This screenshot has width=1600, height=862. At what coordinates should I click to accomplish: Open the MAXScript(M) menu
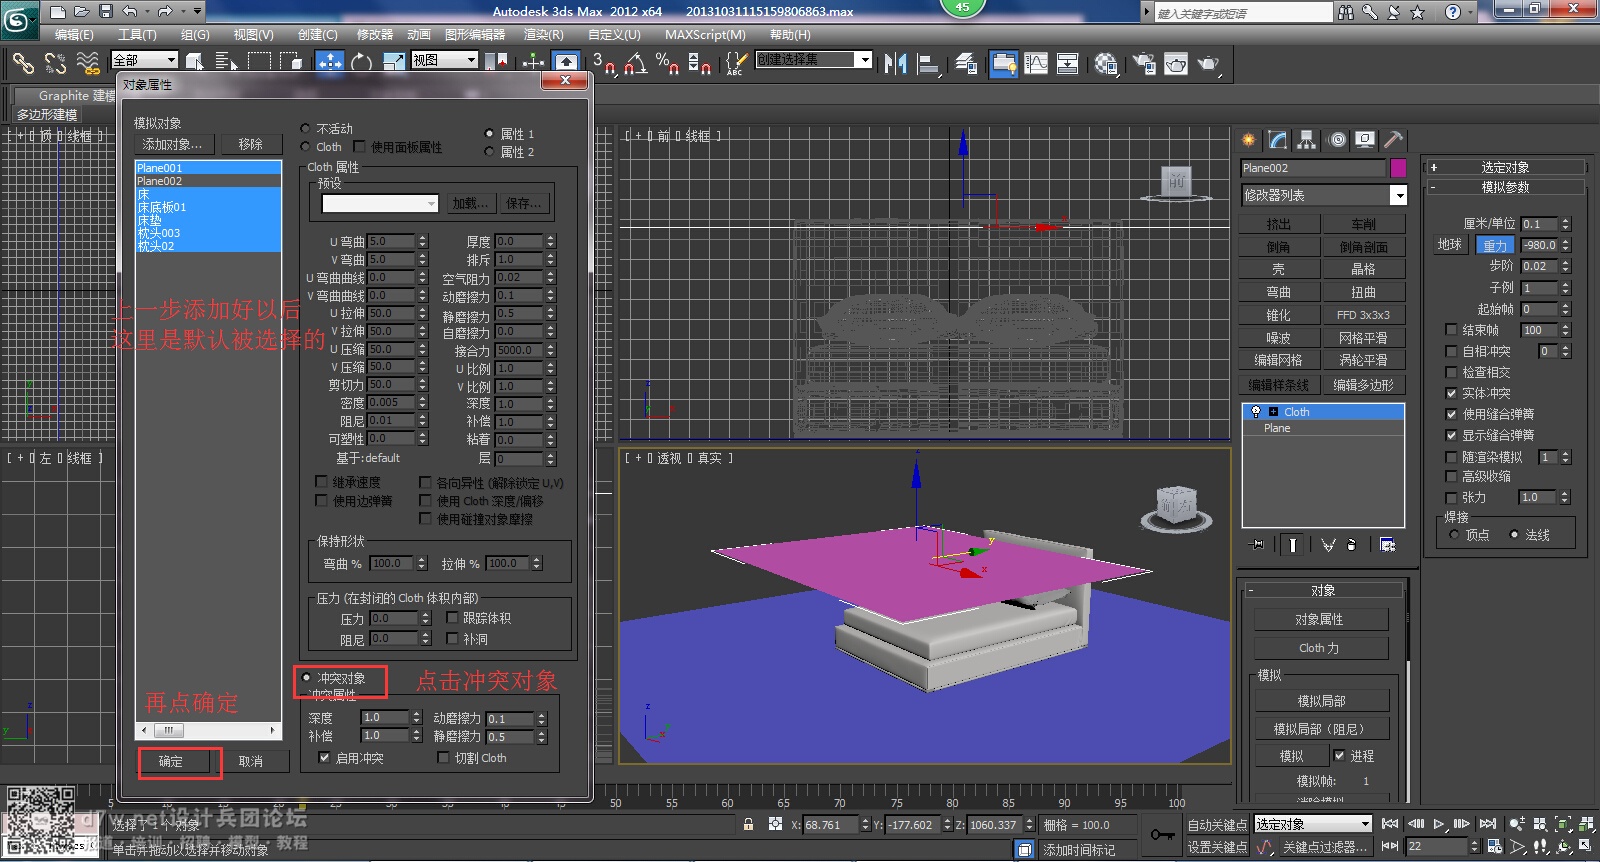tap(705, 34)
